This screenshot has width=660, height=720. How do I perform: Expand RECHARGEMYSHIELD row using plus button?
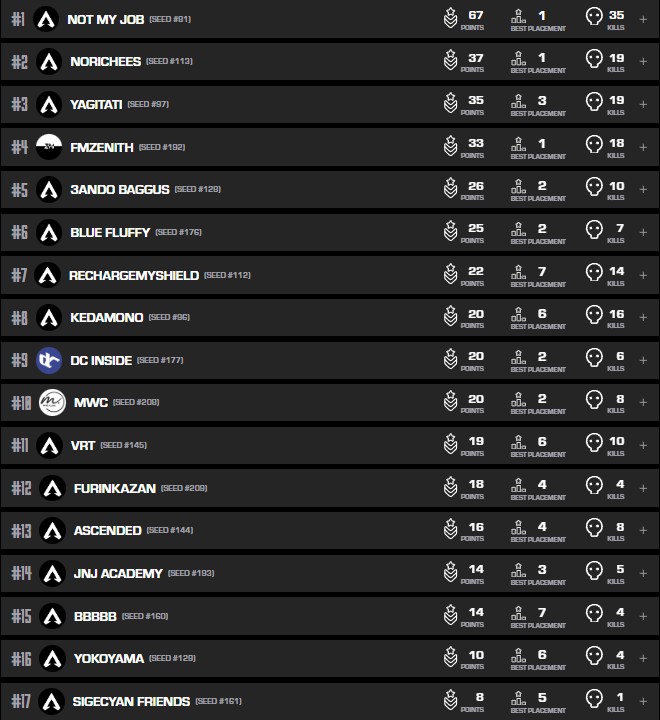click(x=643, y=274)
